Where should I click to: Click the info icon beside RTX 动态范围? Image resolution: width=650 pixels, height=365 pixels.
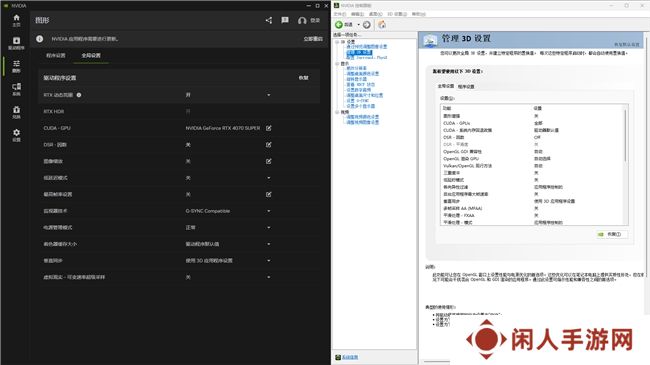[79, 95]
